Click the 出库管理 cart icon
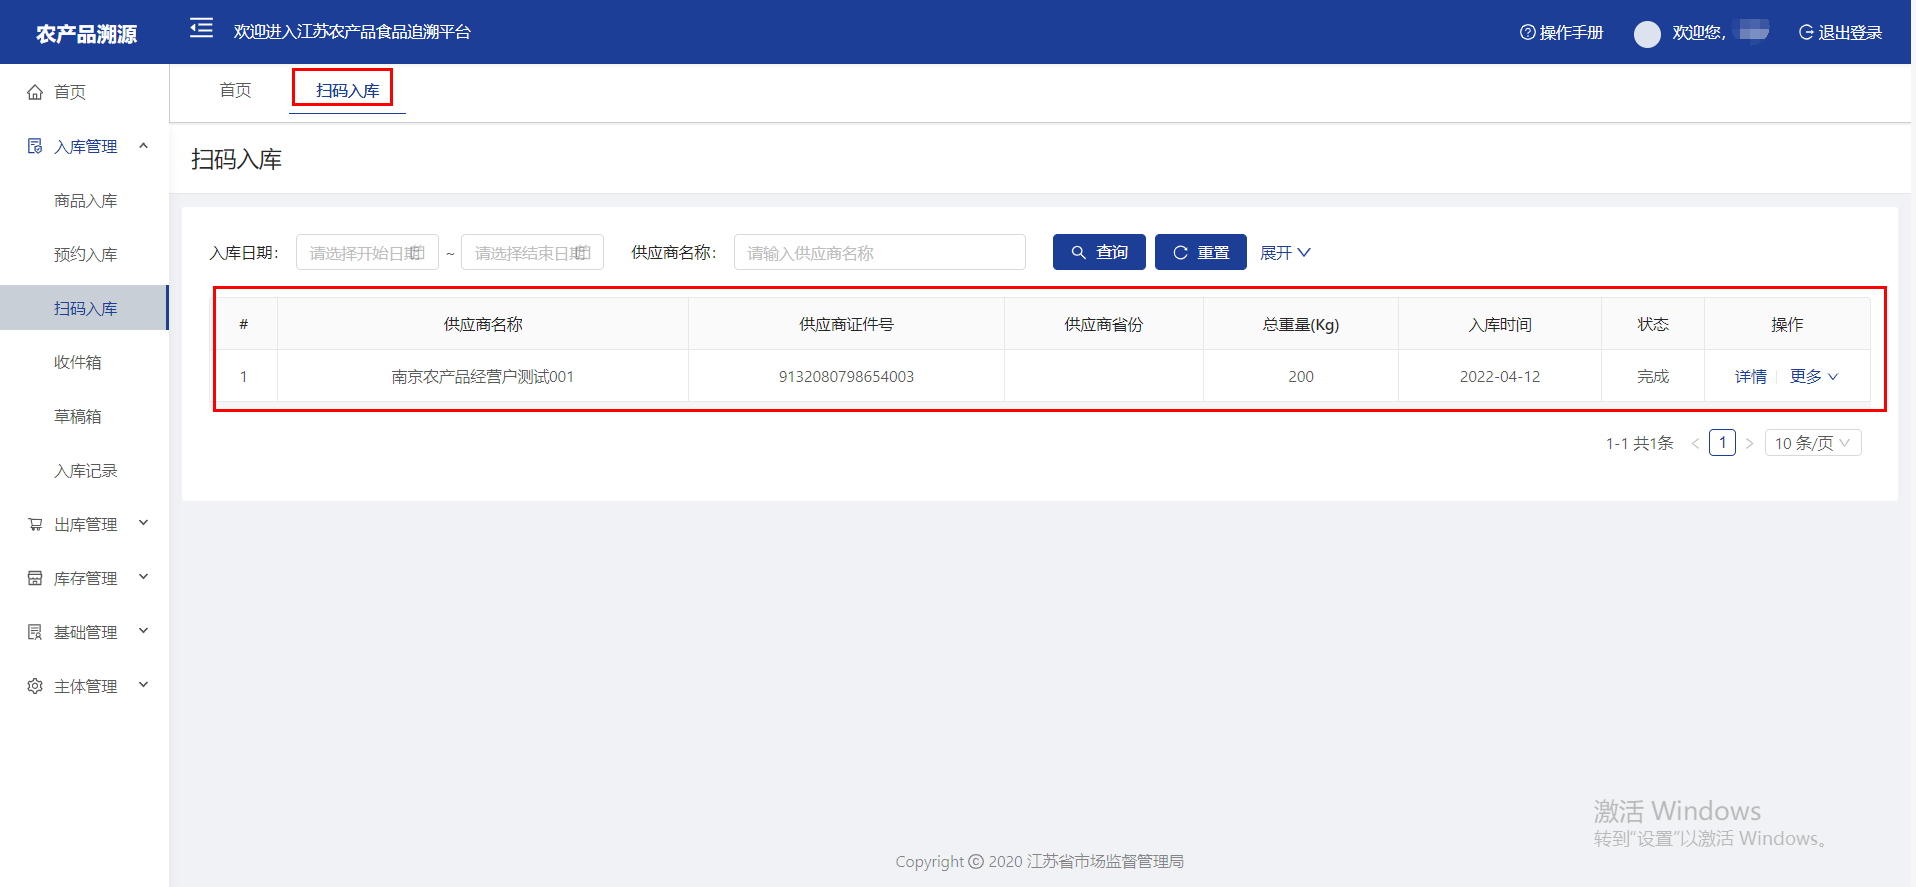Viewport: 1916px width, 887px height. (35, 524)
